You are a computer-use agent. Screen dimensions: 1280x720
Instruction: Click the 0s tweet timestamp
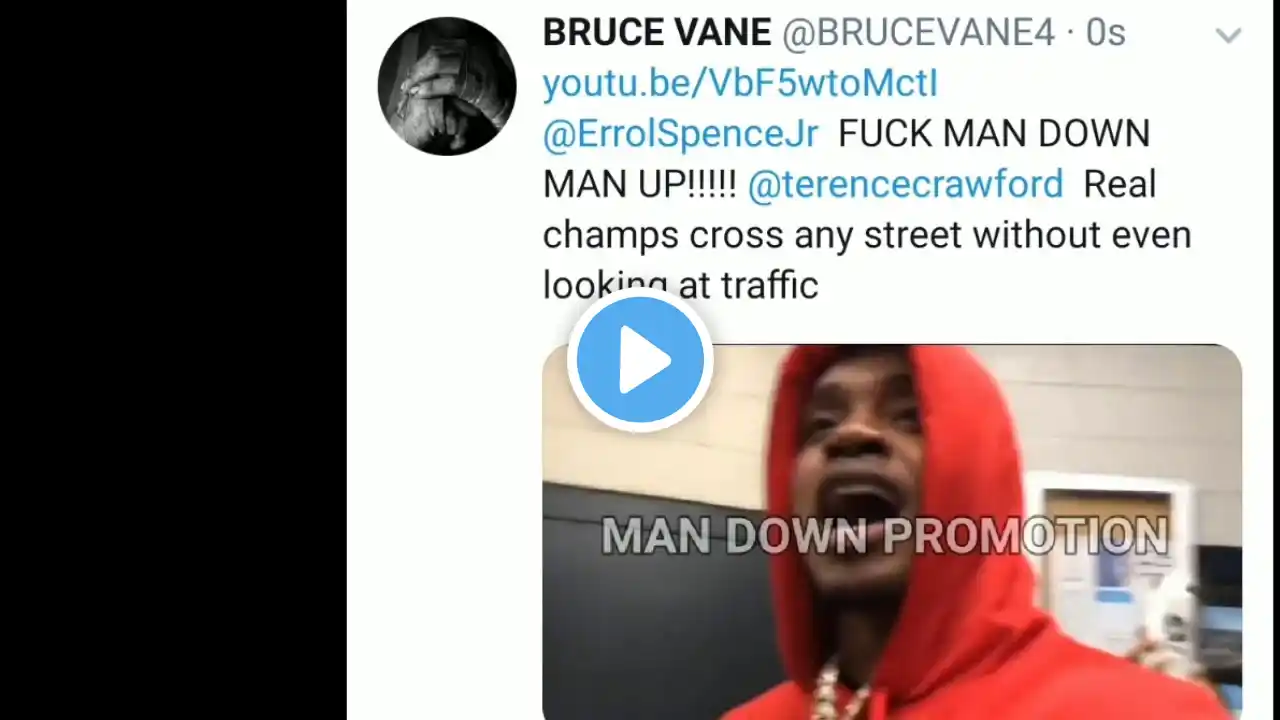tap(1106, 33)
